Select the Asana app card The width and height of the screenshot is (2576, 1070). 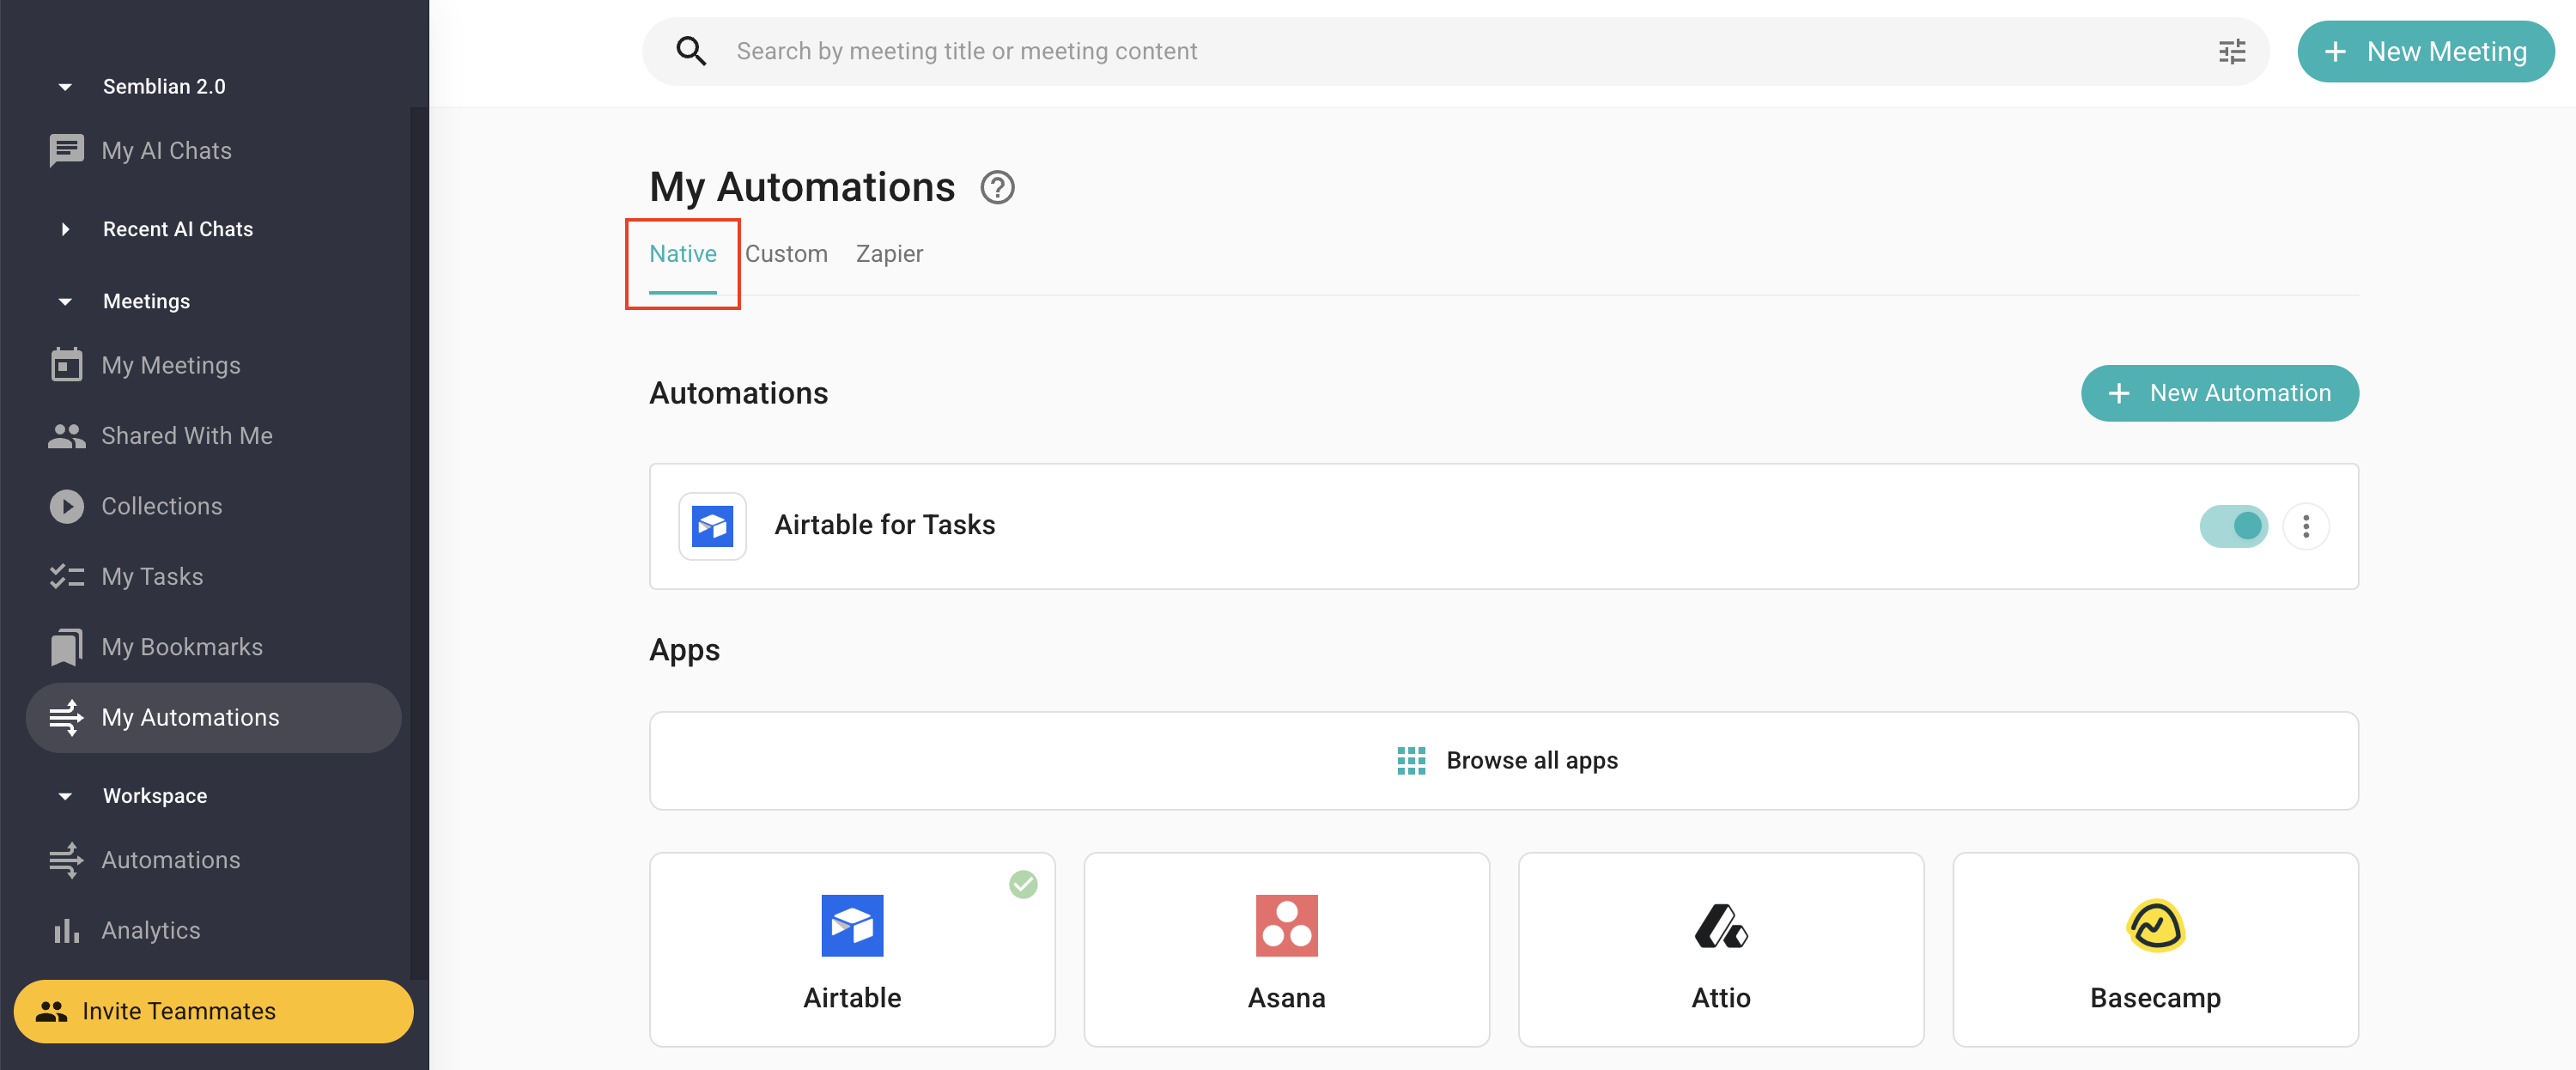click(1286, 948)
